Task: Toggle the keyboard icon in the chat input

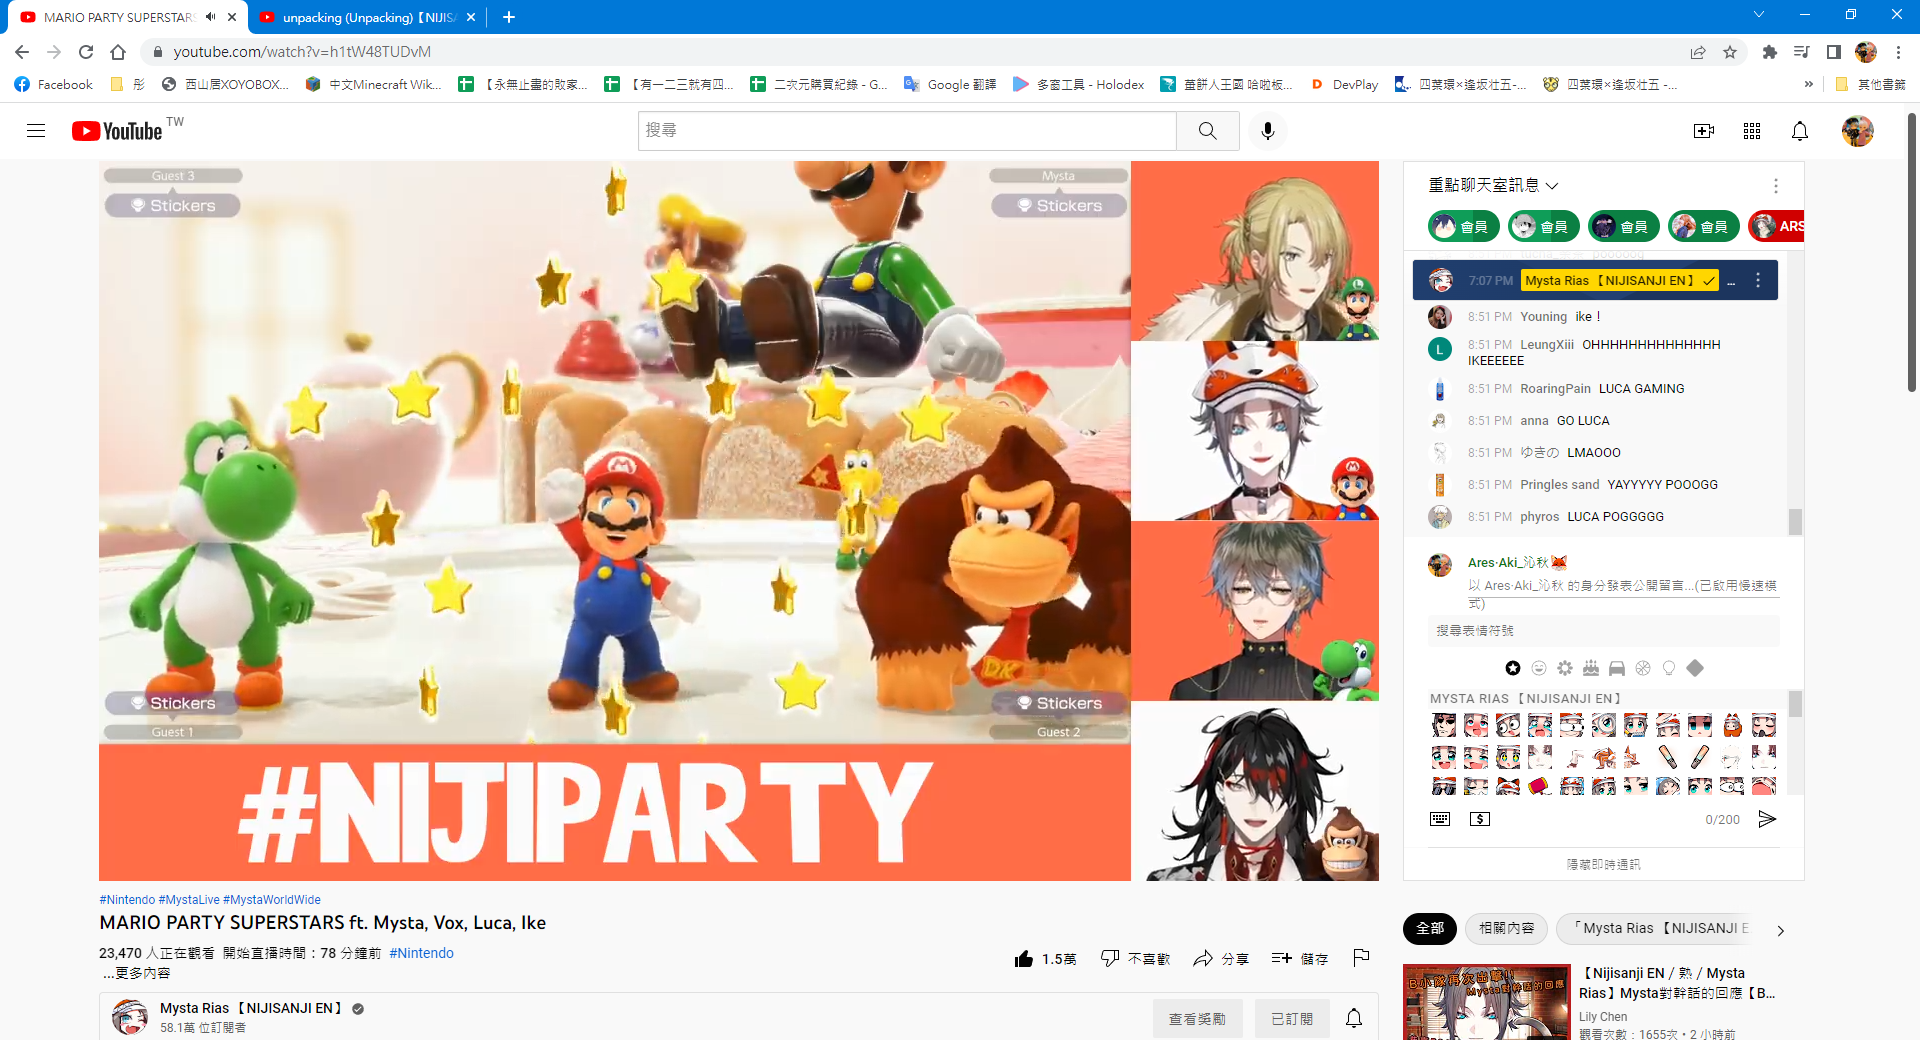Action: coord(1440,819)
